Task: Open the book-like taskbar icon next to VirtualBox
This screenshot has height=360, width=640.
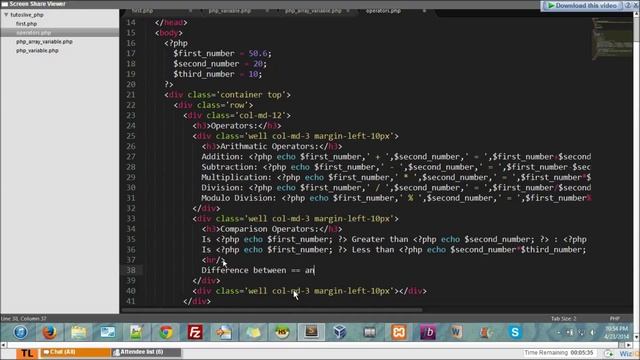Action: 369,332
